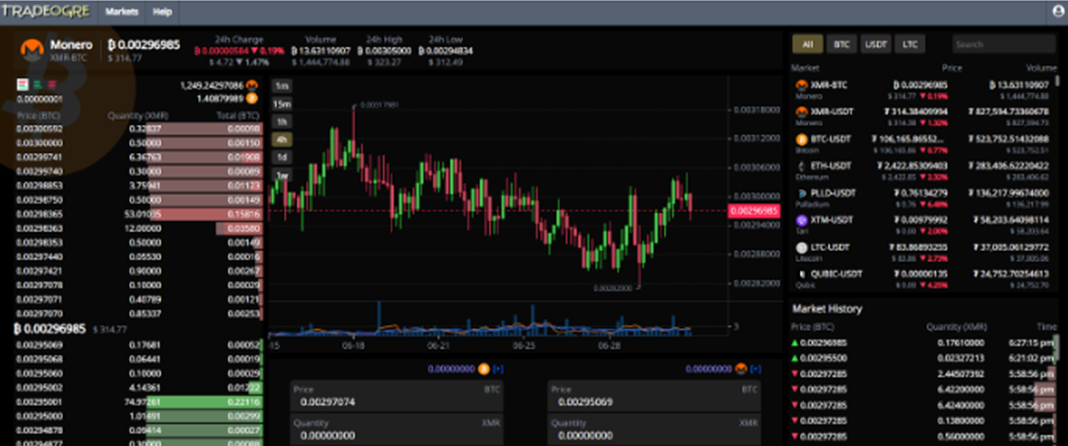Select buy order at 0.00295002
The width and height of the screenshot is (1068, 446).
(138, 387)
